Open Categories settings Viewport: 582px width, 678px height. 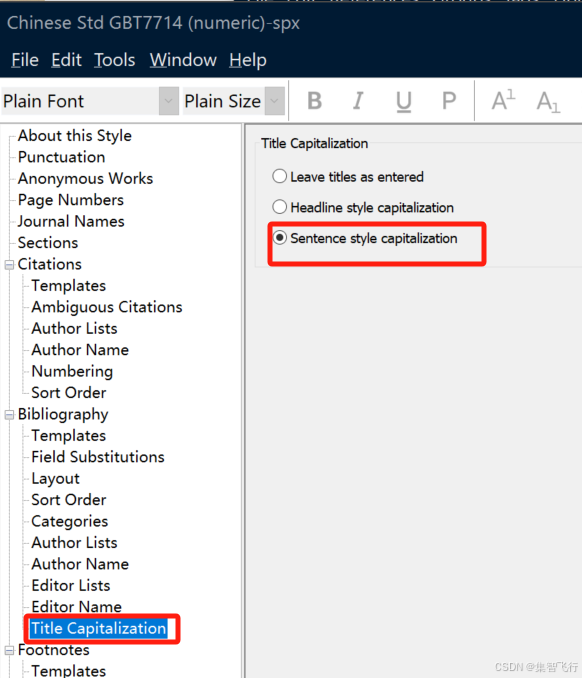coord(69,521)
